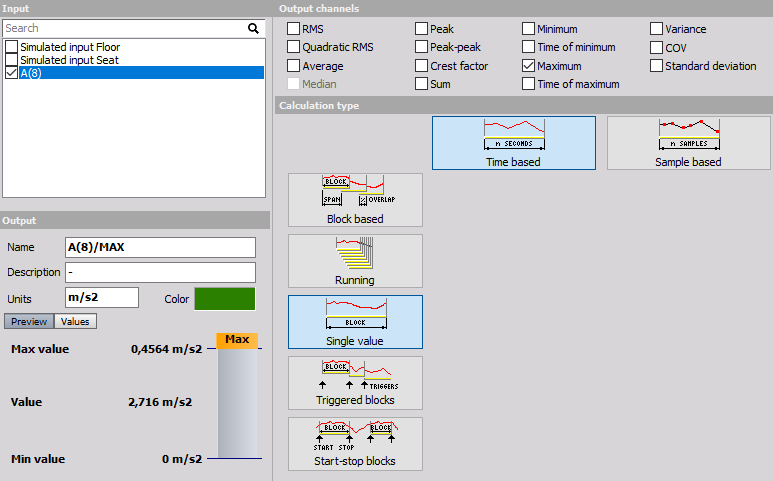Screen dimensions: 773x481
Task: Select Single value calculation
Action: click(355, 322)
